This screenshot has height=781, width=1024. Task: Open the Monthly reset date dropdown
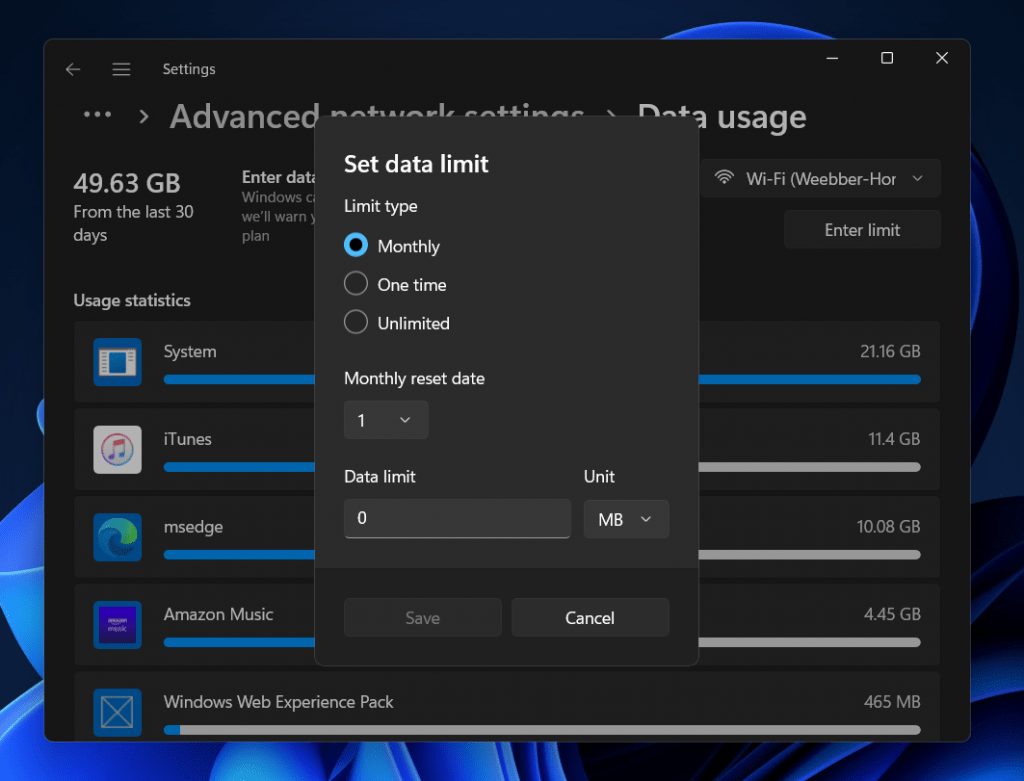point(386,420)
